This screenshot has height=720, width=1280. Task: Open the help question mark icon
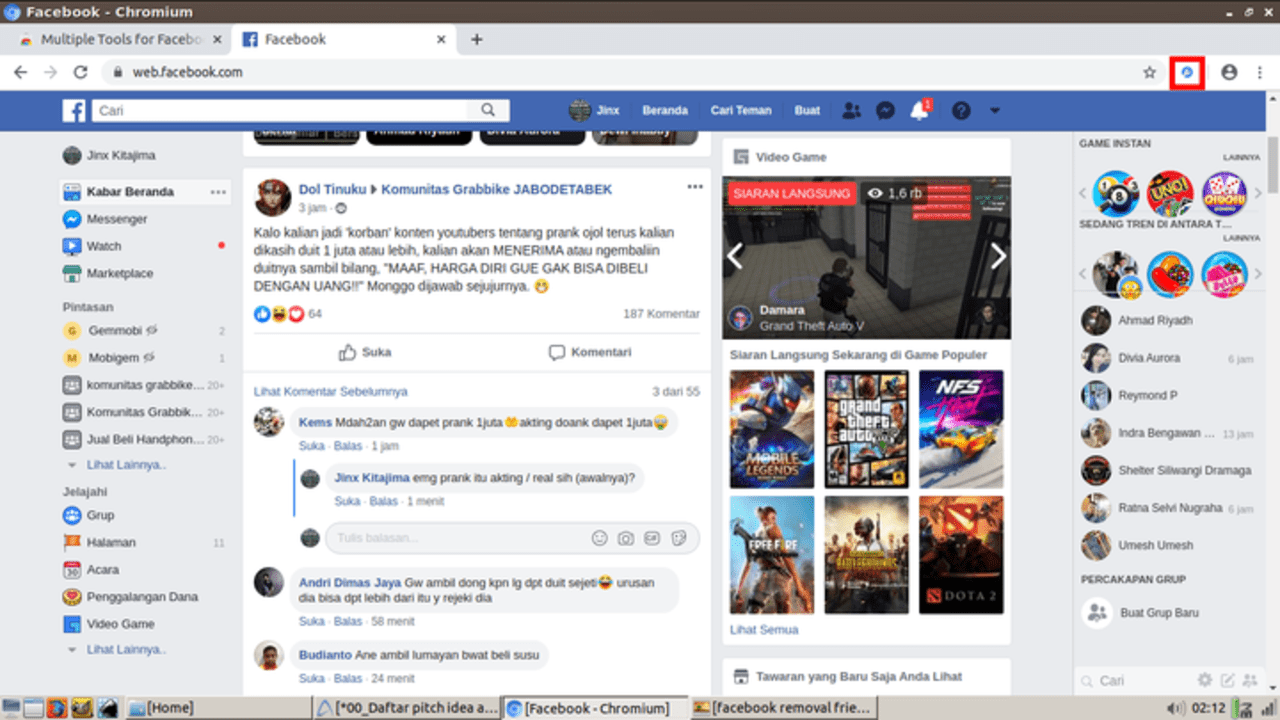tap(961, 111)
